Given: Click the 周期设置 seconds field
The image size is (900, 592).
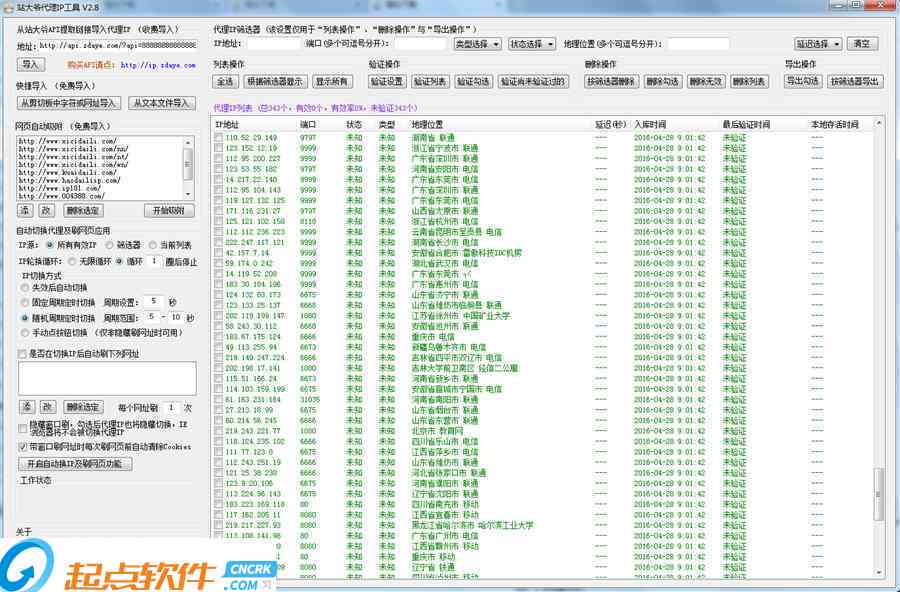Looking at the screenshot, I should coord(153,301).
